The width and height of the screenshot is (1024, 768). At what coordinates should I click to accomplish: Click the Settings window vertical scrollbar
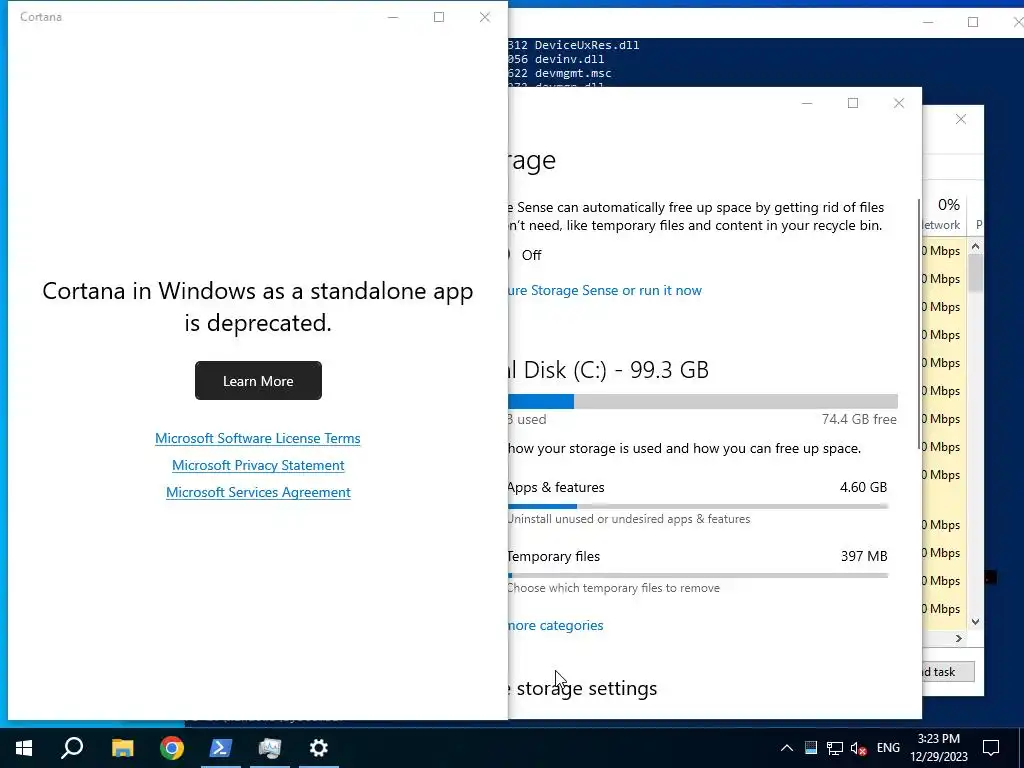click(920, 325)
